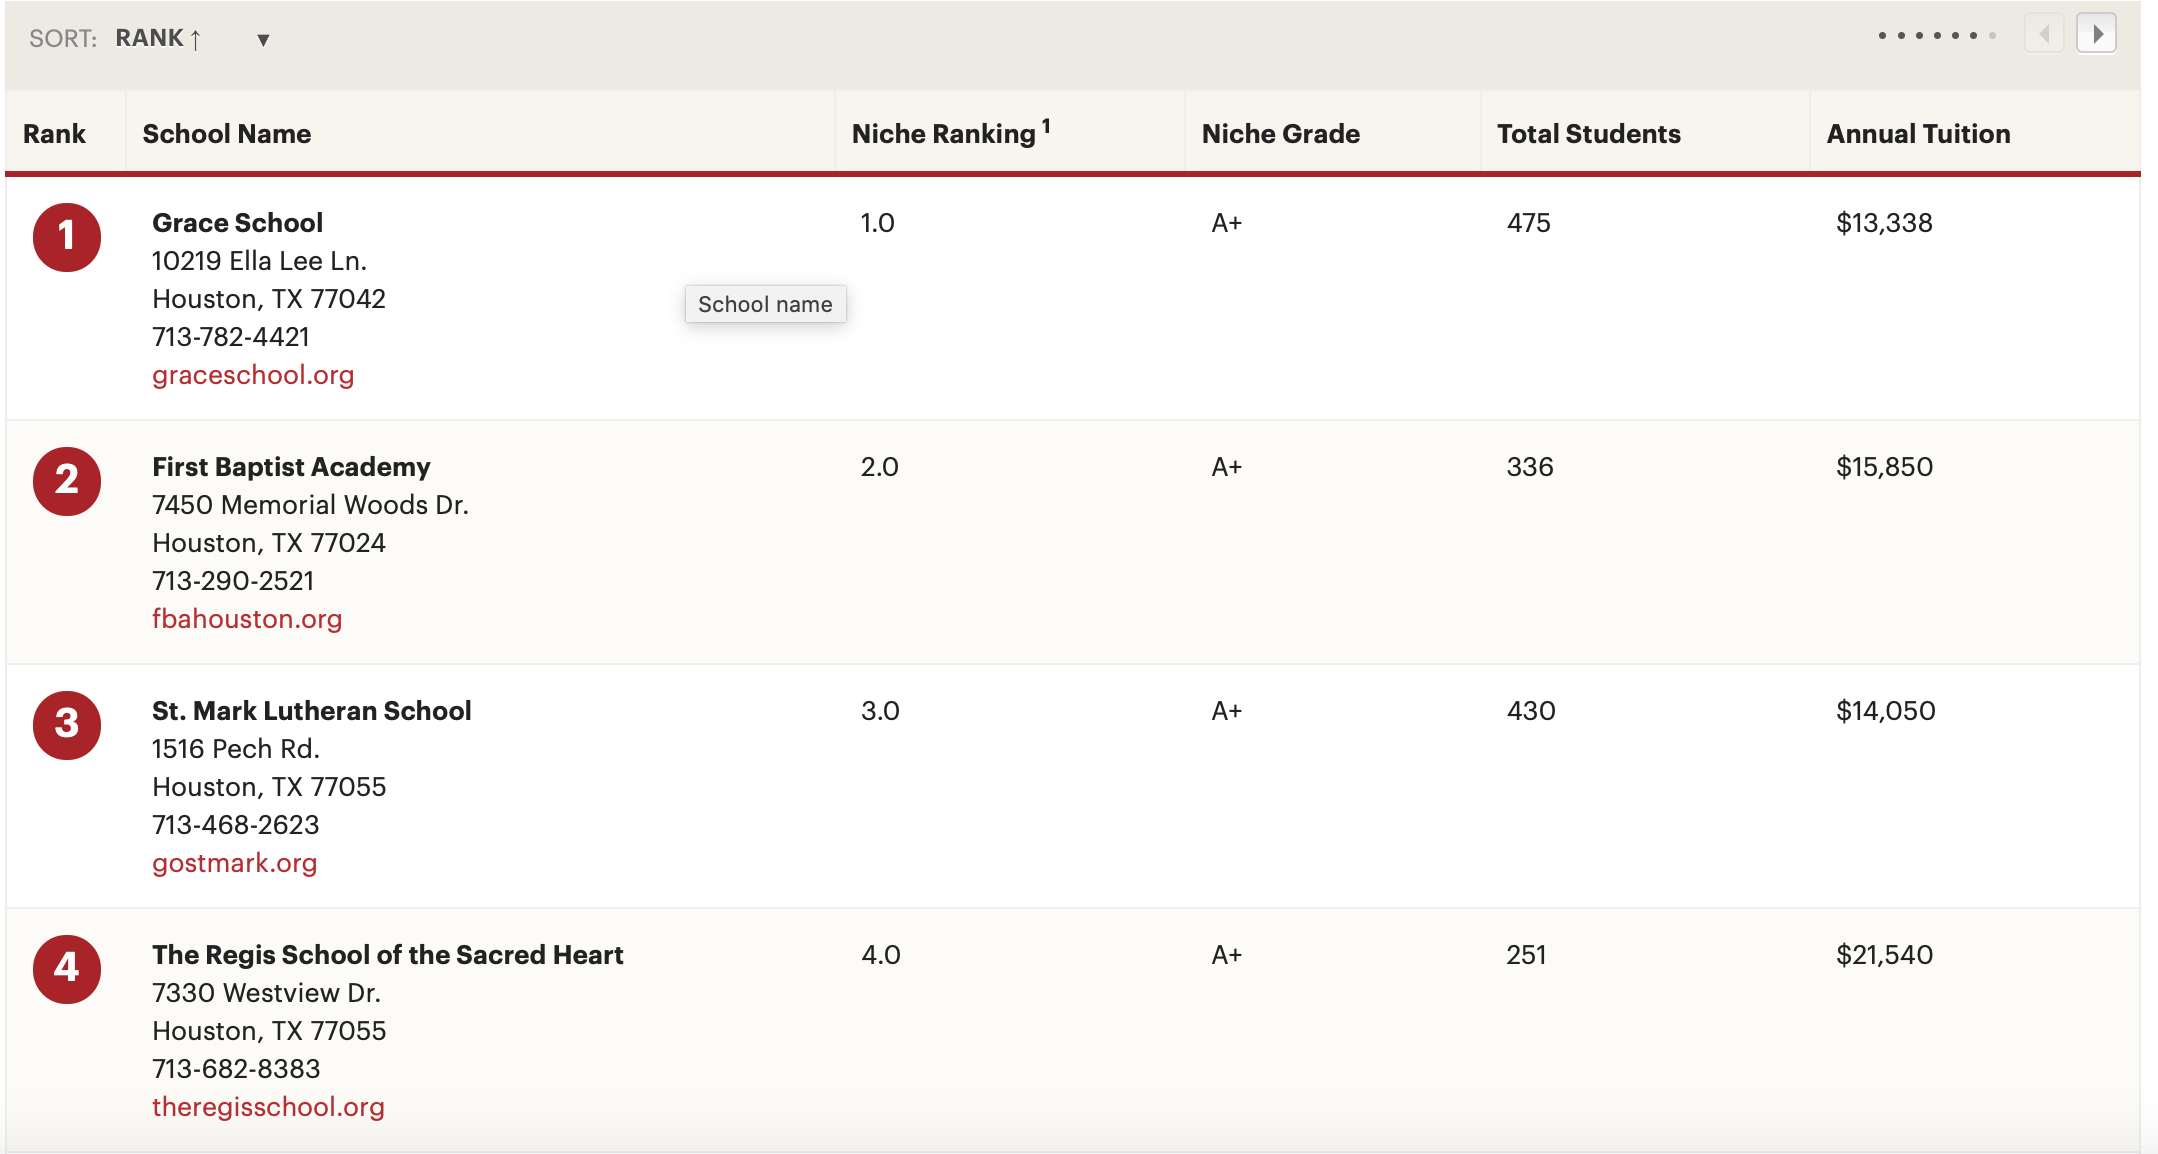Sort by the Niche Grade column header
The height and width of the screenshot is (1154, 2158).
tap(1281, 134)
